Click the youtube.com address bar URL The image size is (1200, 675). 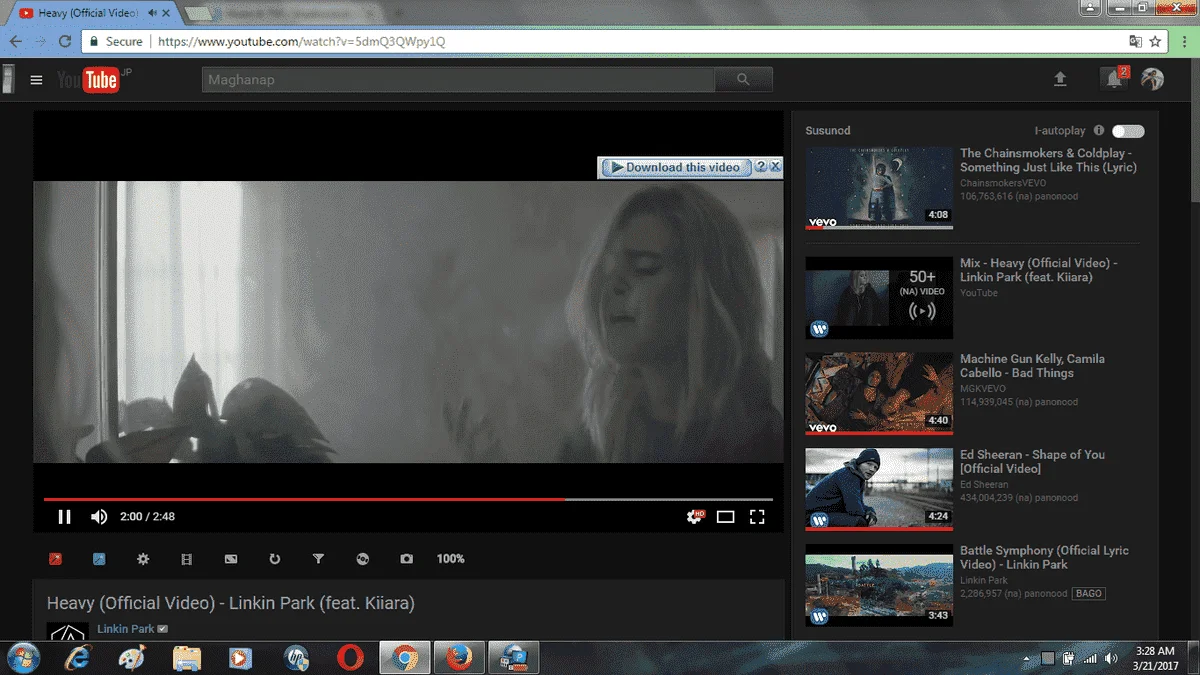[x=302, y=42]
